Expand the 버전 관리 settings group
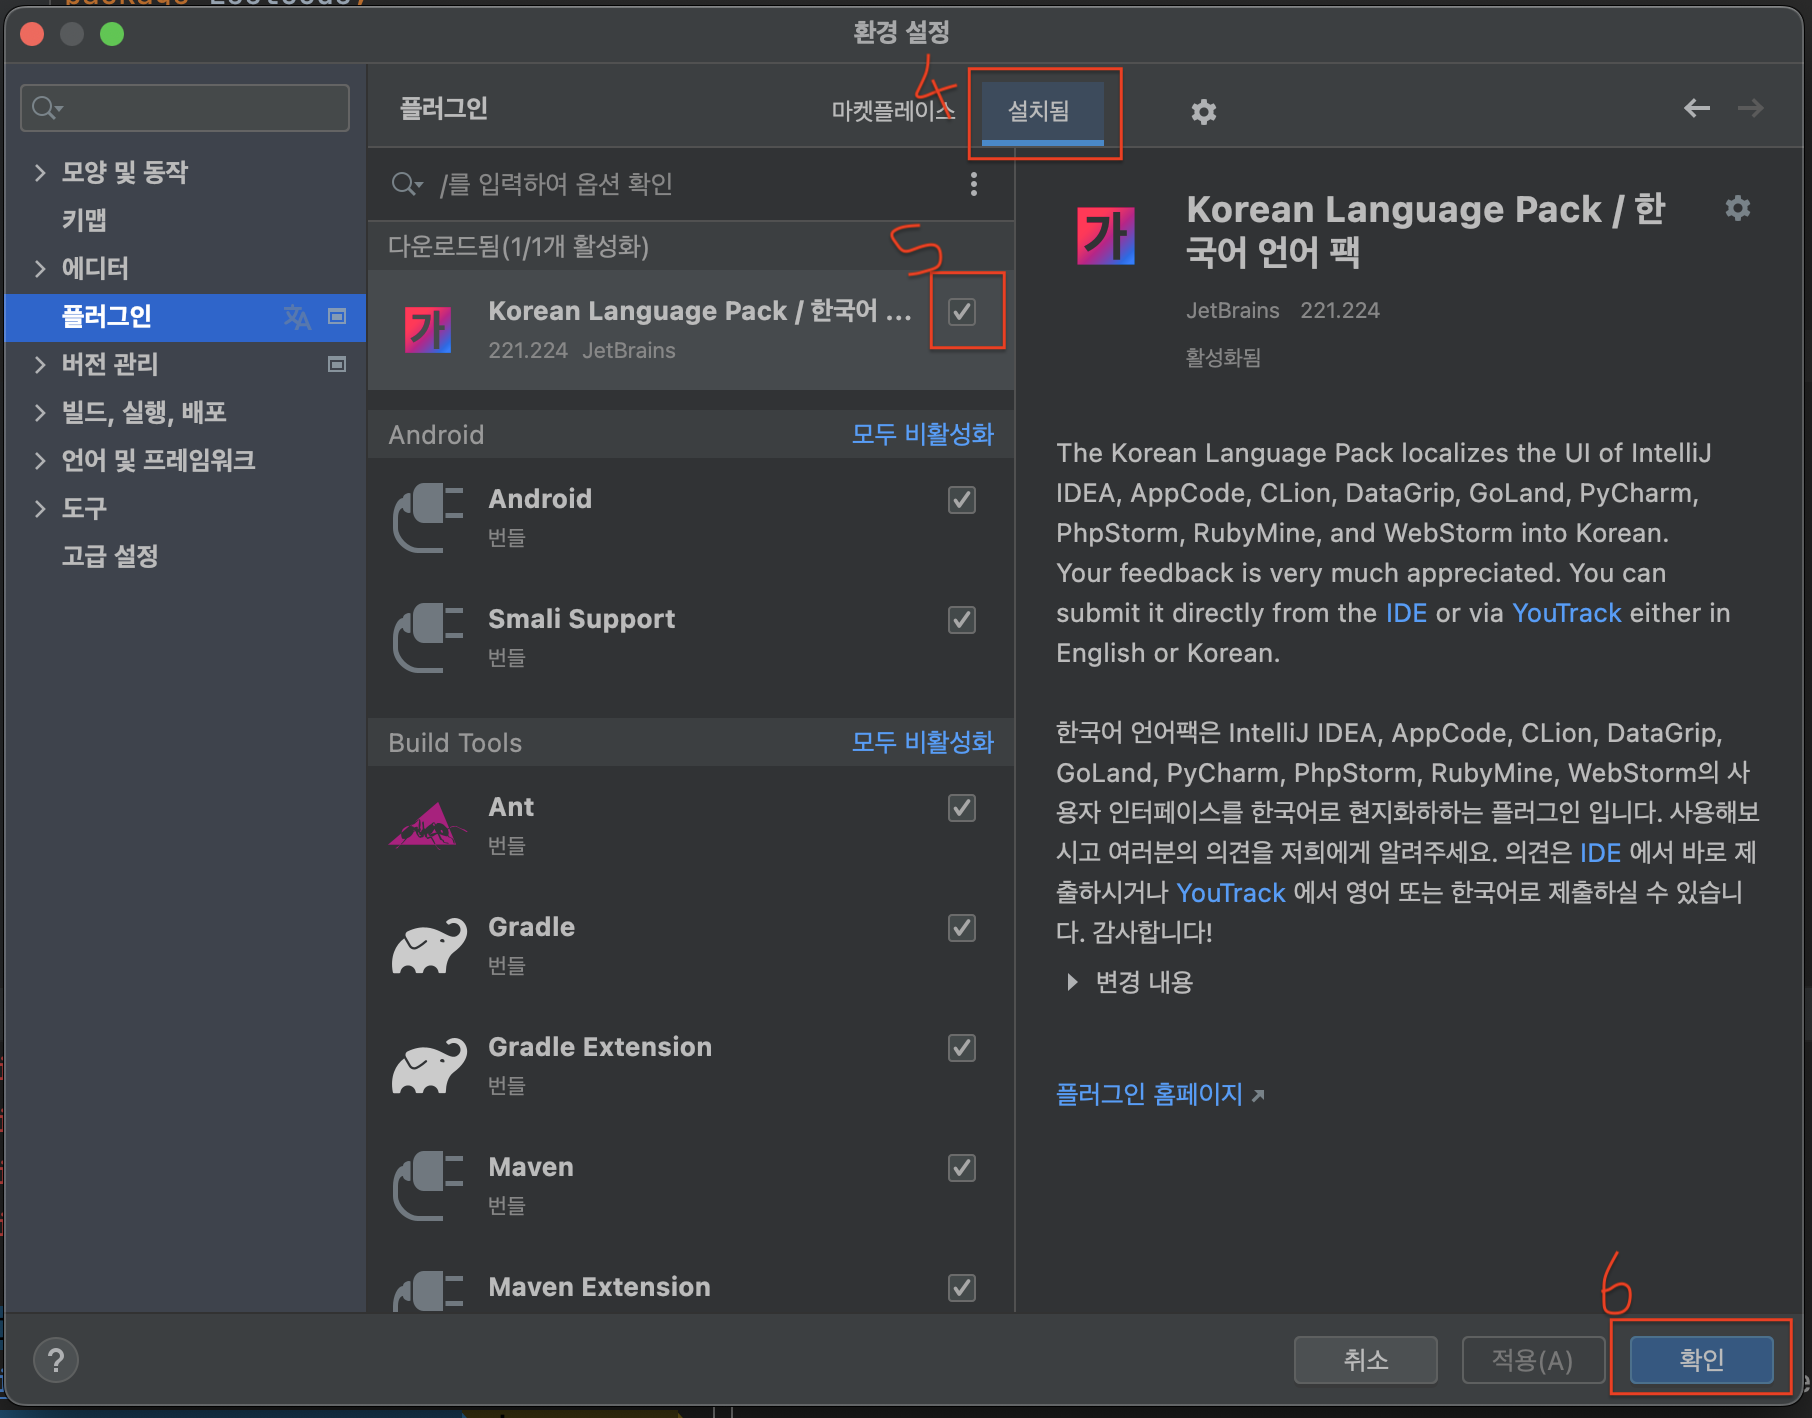 click(40, 364)
